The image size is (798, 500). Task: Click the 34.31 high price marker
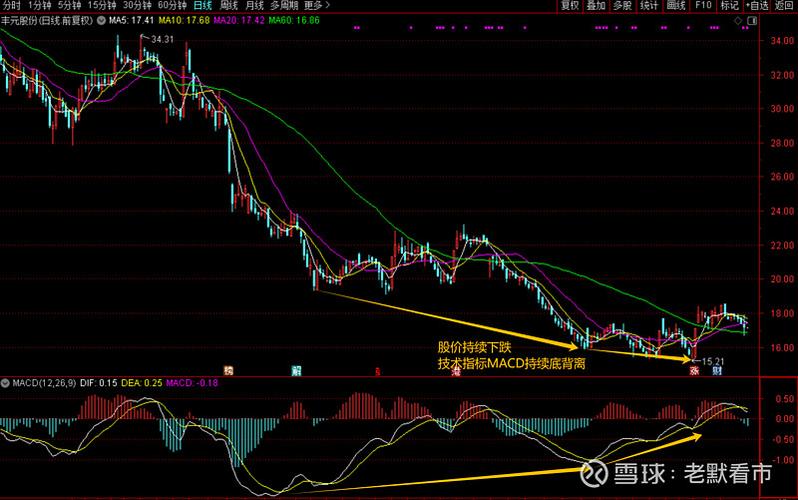160,39
